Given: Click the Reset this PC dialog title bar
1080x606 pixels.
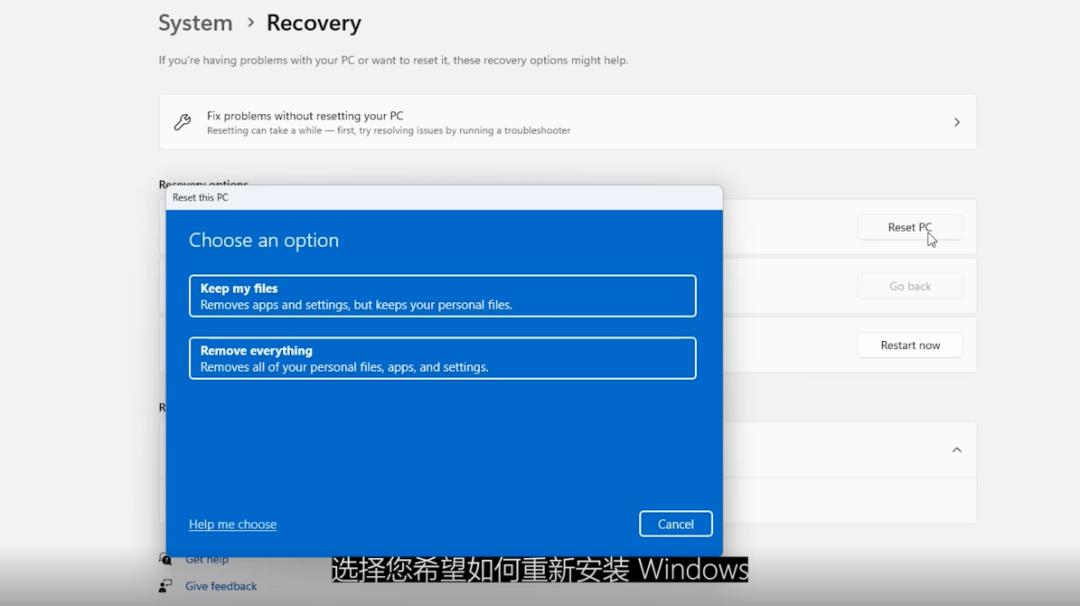Looking at the screenshot, I should click(x=400, y=197).
